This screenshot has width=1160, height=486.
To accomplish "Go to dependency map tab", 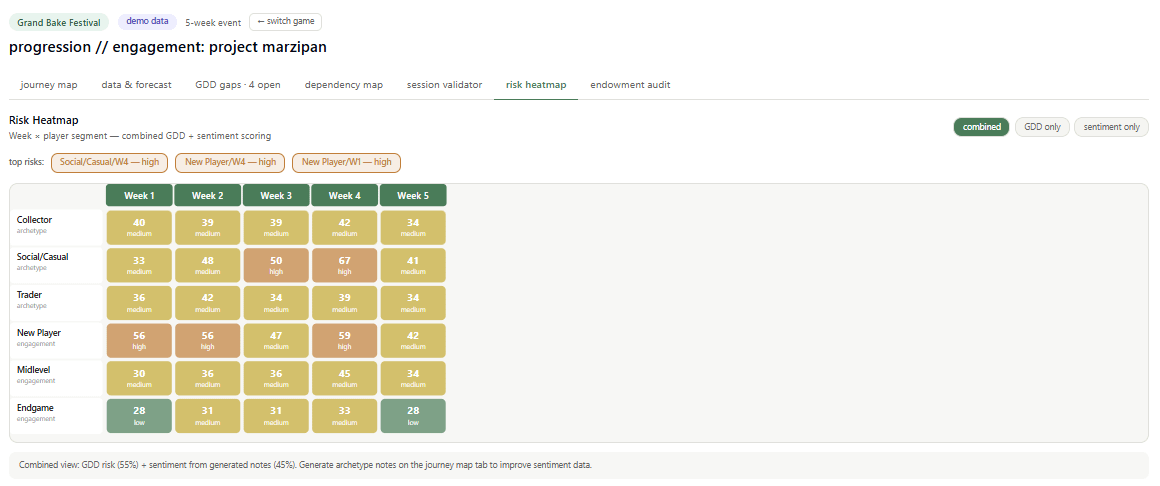I will point(344,85).
